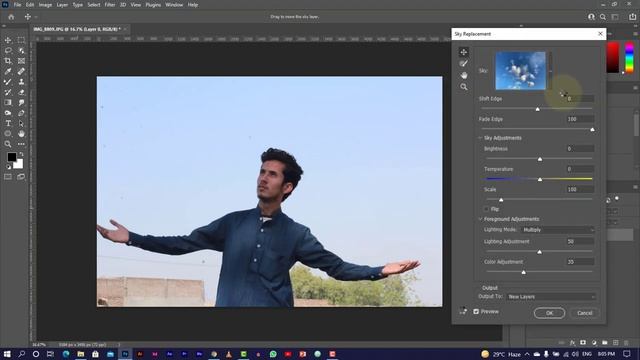This screenshot has height=360, width=640.
Task: Click the Brightness slider handle
Action: [540, 159]
